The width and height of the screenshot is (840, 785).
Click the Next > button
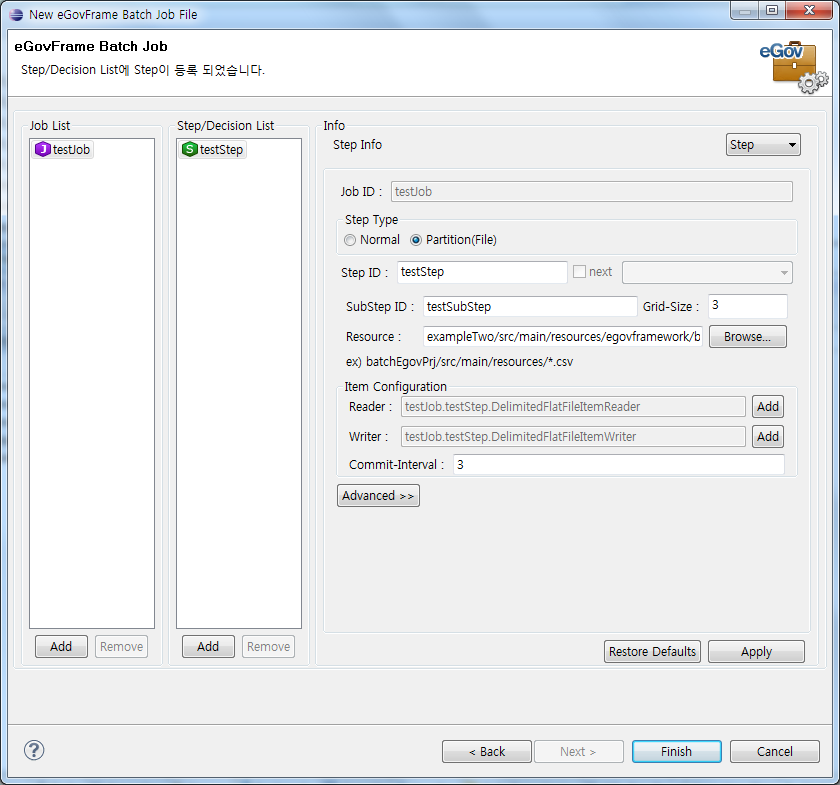pyautogui.click(x=579, y=751)
